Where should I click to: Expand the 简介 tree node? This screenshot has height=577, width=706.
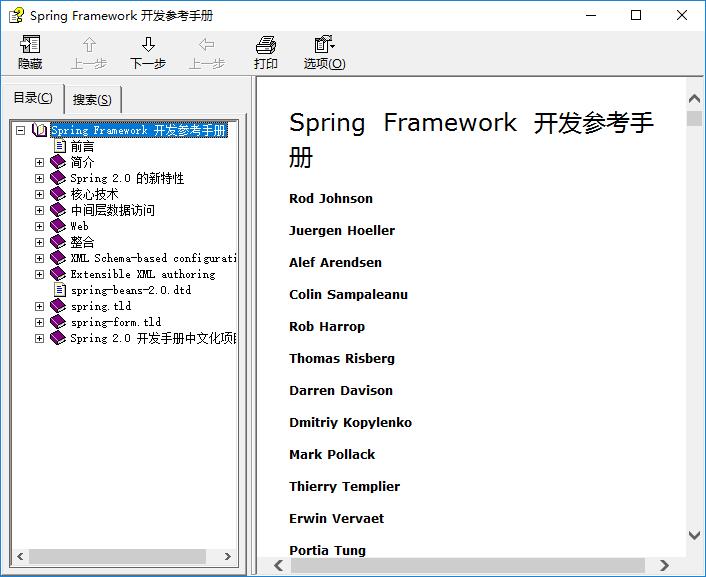click(x=40, y=162)
